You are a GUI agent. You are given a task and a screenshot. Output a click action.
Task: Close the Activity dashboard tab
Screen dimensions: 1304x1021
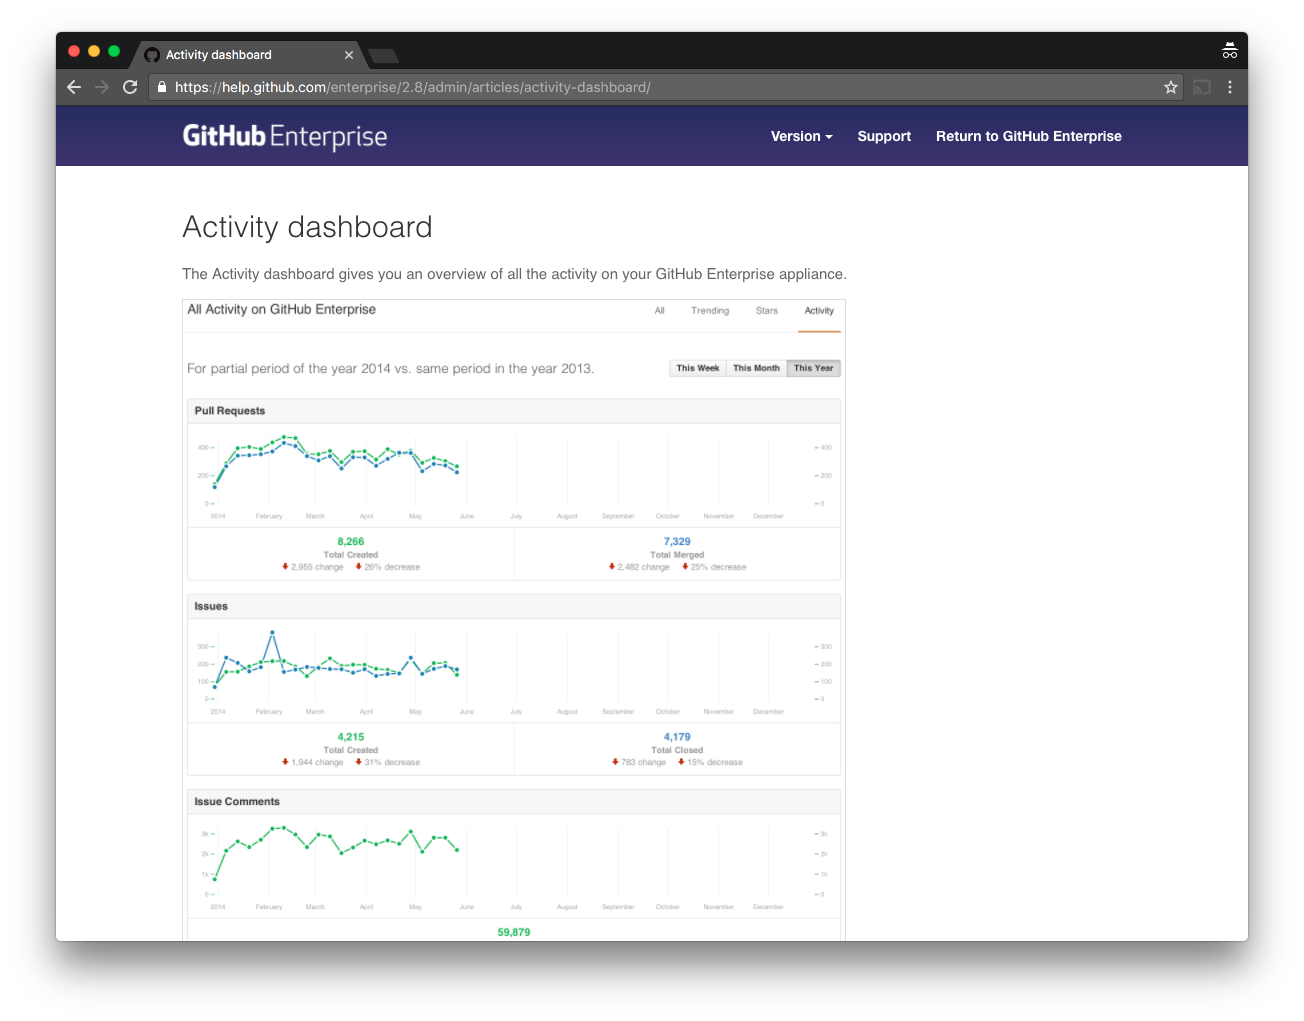click(x=349, y=55)
